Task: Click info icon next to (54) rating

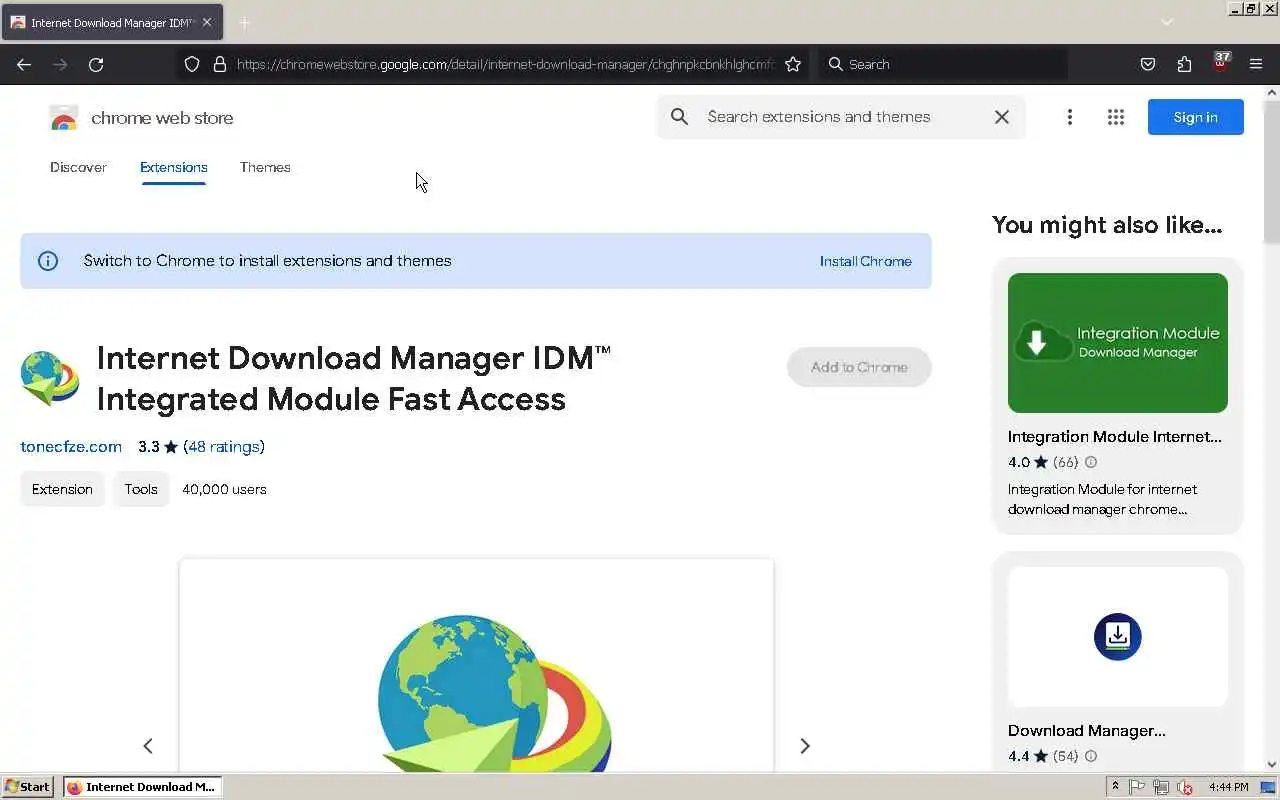Action: [1091, 756]
